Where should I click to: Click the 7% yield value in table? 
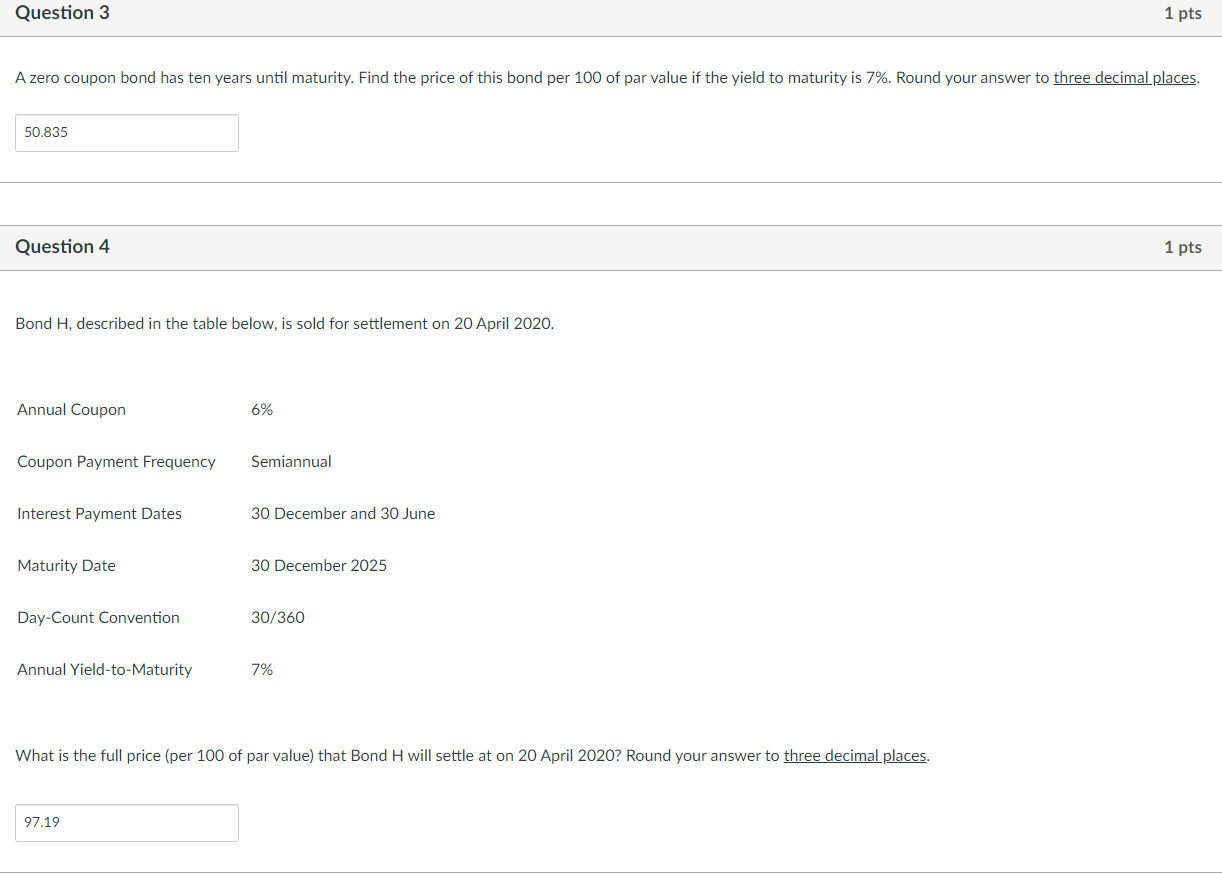(262, 670)
